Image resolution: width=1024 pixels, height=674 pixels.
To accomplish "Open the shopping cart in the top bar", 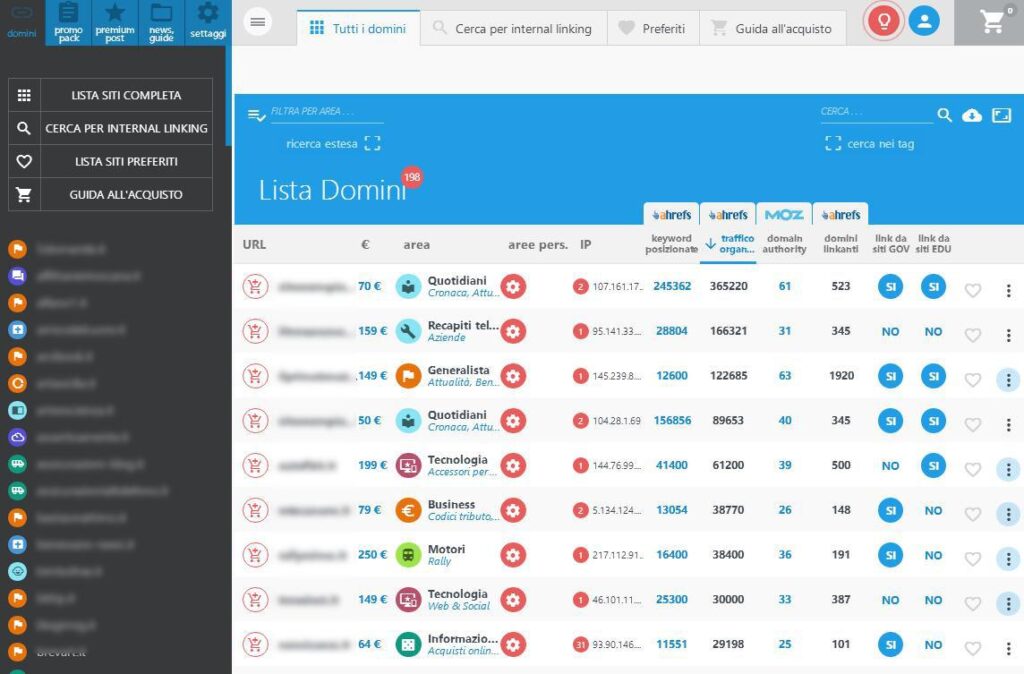I will tap(991, 21).
